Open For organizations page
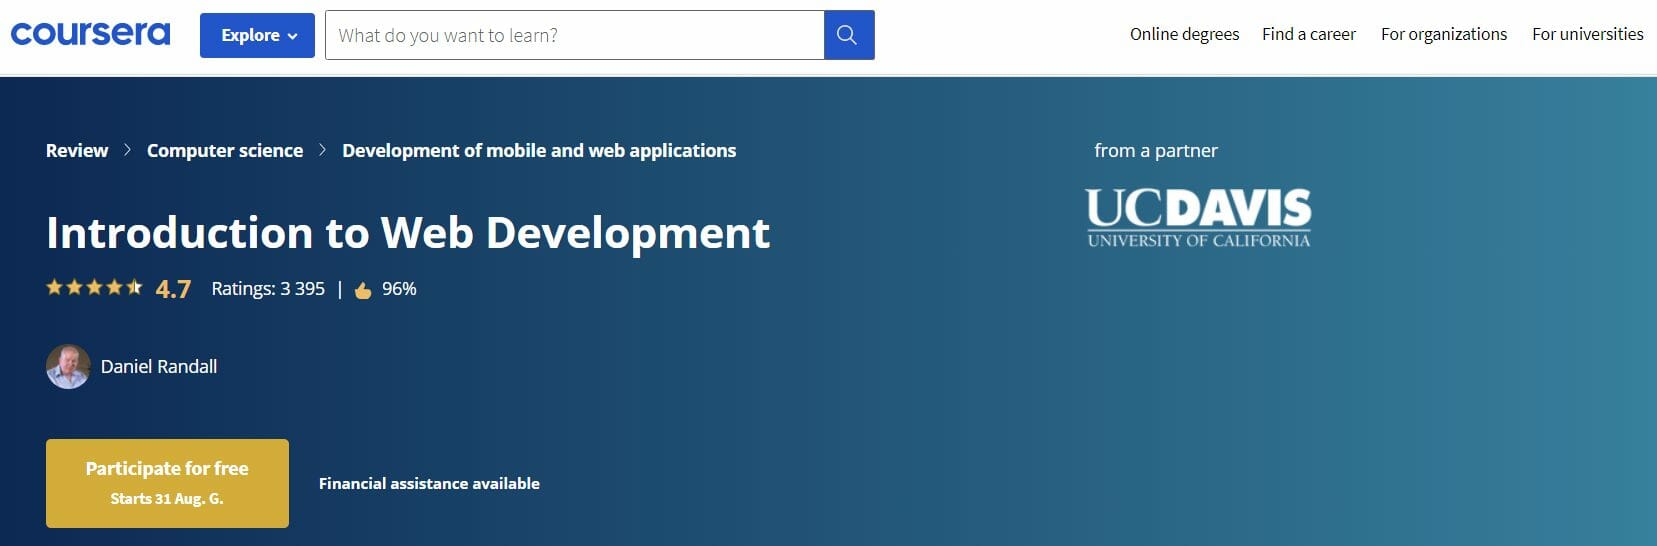This screenshot has width=1657, height=546. point(1444,34)
